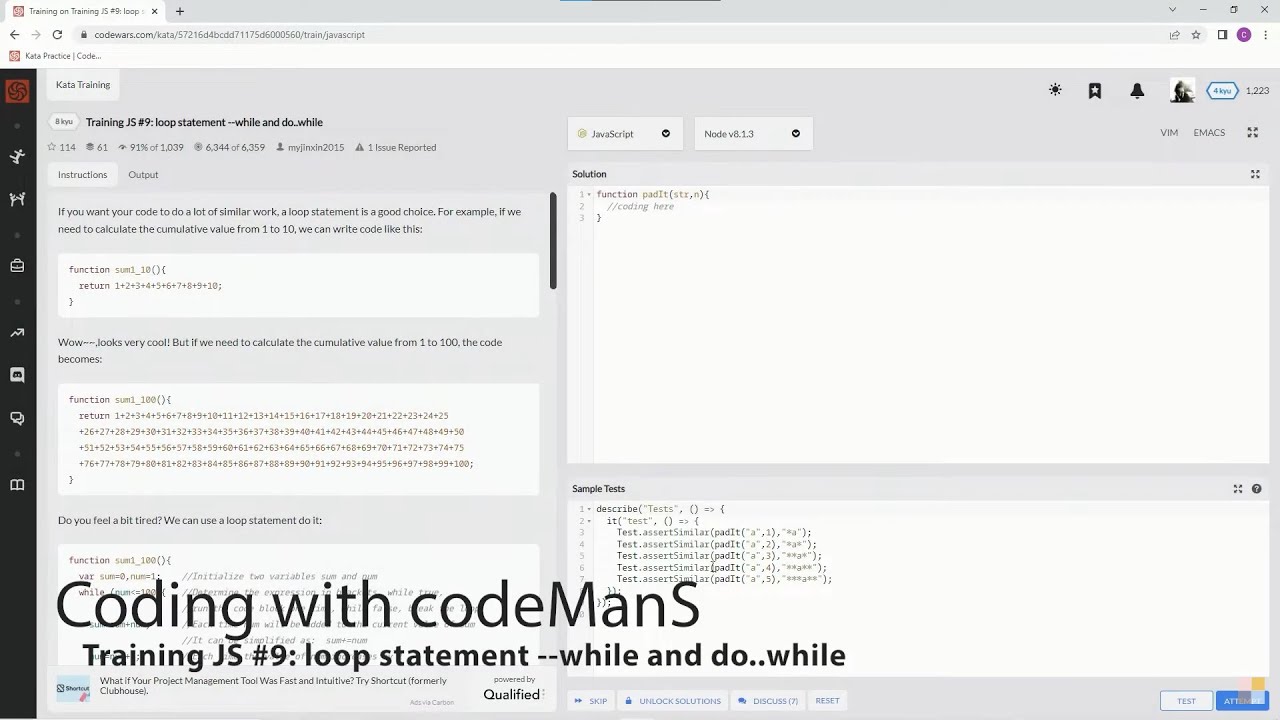Open a new browser tab
This screenshot has height=720, width=1280.
(180, 11)
